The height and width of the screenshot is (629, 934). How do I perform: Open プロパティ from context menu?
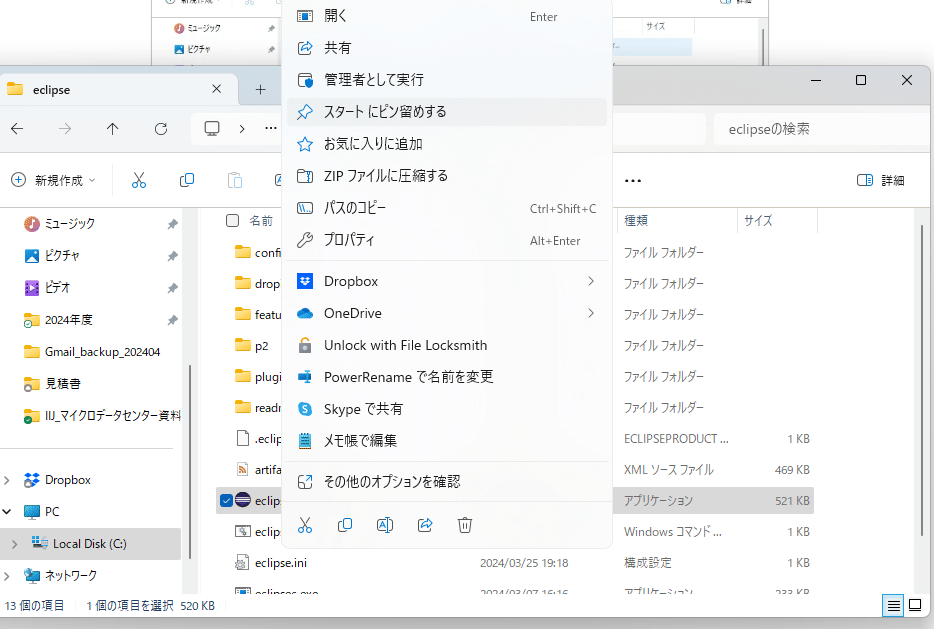447,240
